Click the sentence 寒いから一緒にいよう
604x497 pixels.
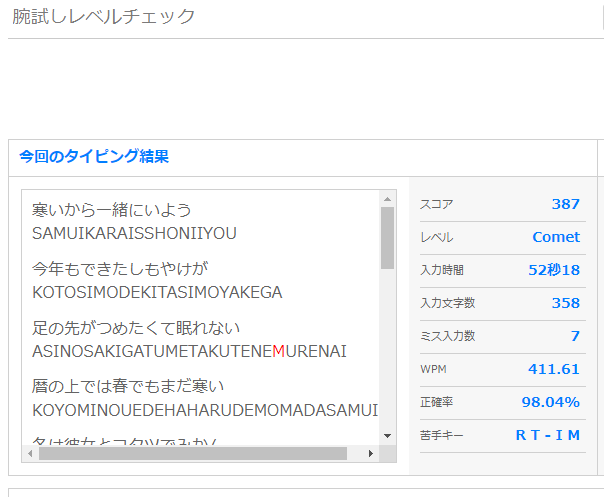click(111, 211)
